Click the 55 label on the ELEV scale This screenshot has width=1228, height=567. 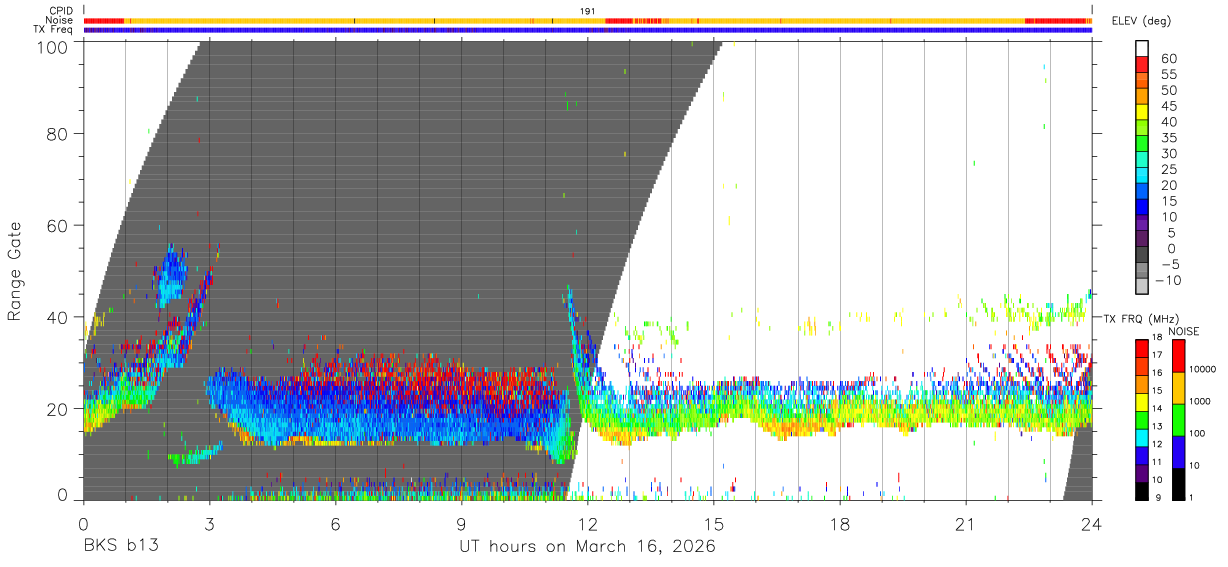pyautogui.click(x=1168, y=75)
